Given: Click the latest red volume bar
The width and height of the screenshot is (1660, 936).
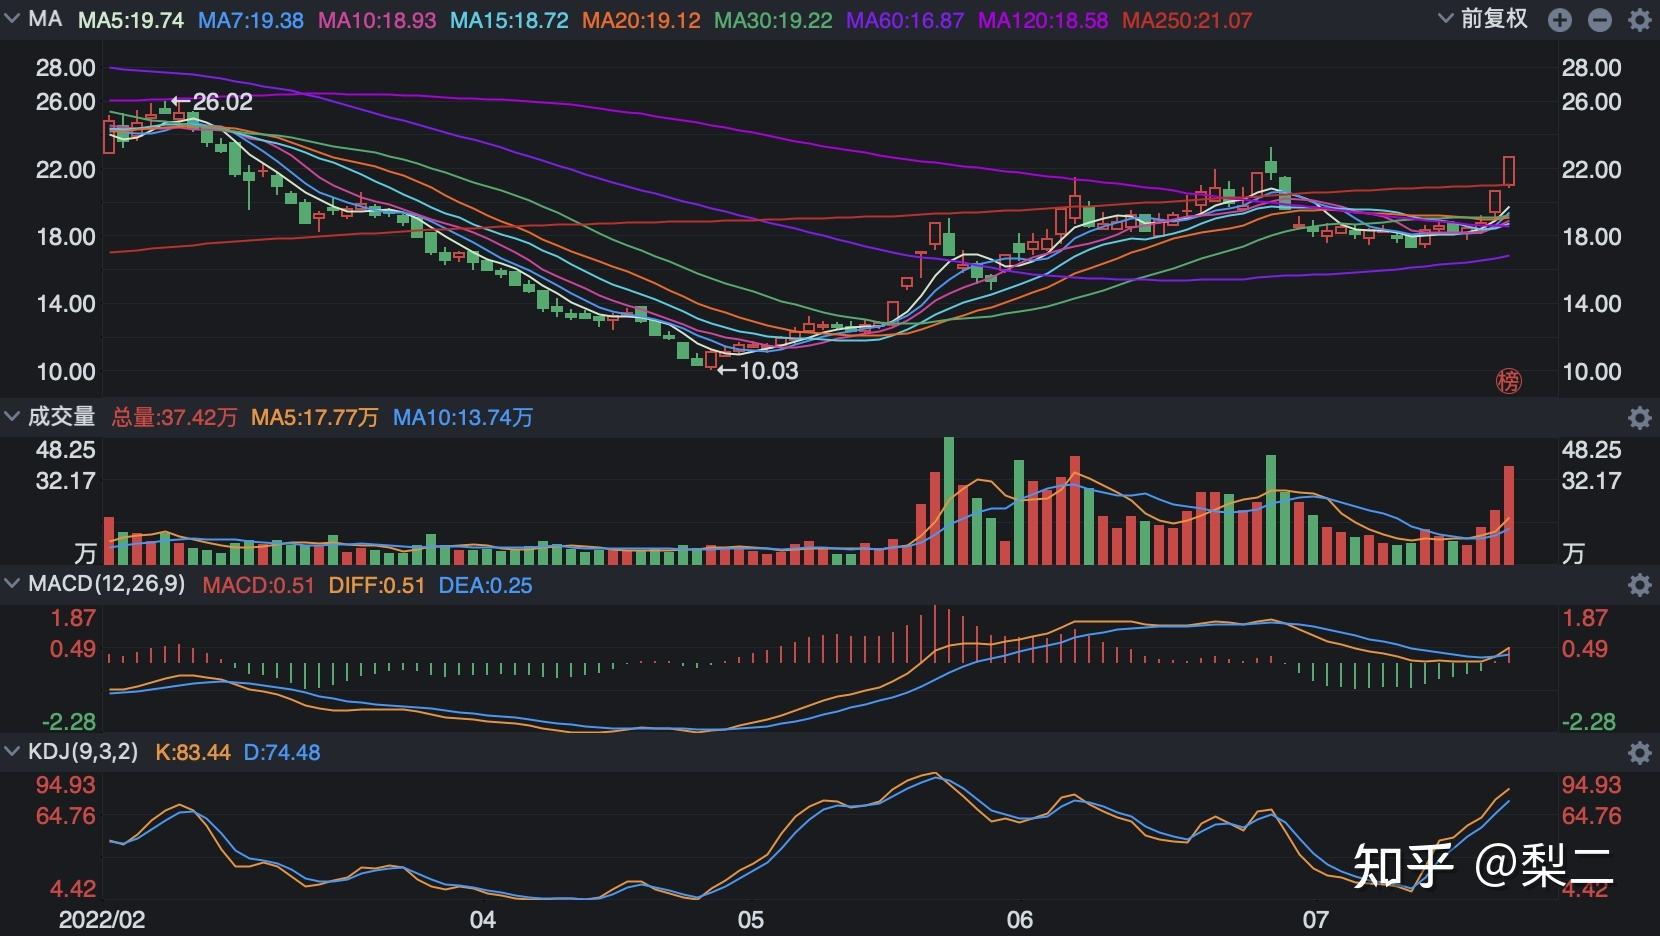Looking at the screenshot, I should tap(1509, 515).
